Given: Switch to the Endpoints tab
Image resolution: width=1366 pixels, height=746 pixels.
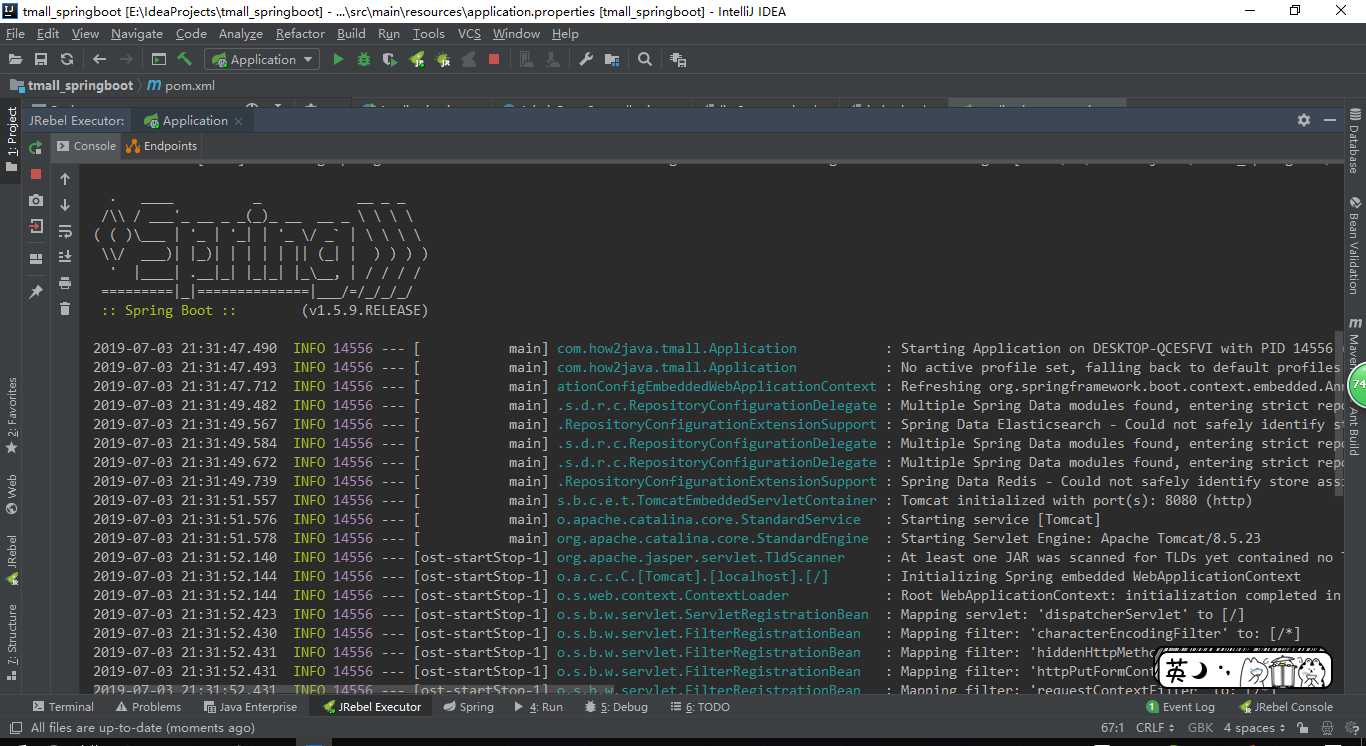Looking at the screenshot, I should click(162, 146).
